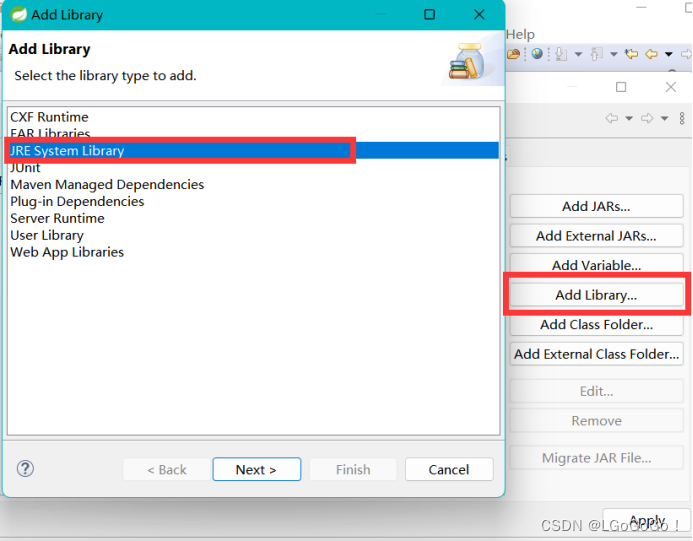Viewport: 693px width, 541px height.
Task: Click the Add Variable... button
Action: click(x=596, y=265)
